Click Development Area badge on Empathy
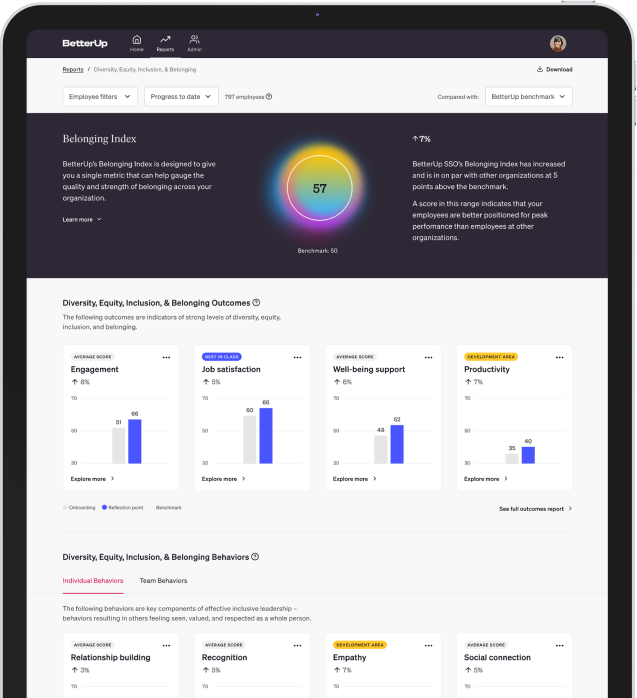Image resolution: width=637 pixels, height=698 pixels. pyautogui.click(x=360, y=645)
